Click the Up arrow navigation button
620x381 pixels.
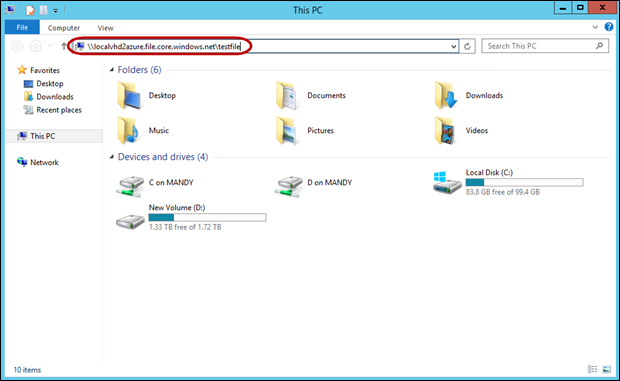[x=64, y=46]
